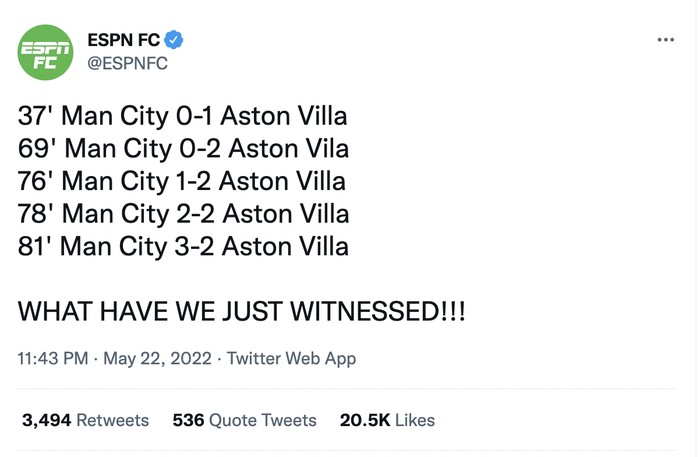The height and width of the screenshot is (457, 700).
Task: Open the Twitter Web App source link
Action: click(291, 358)
